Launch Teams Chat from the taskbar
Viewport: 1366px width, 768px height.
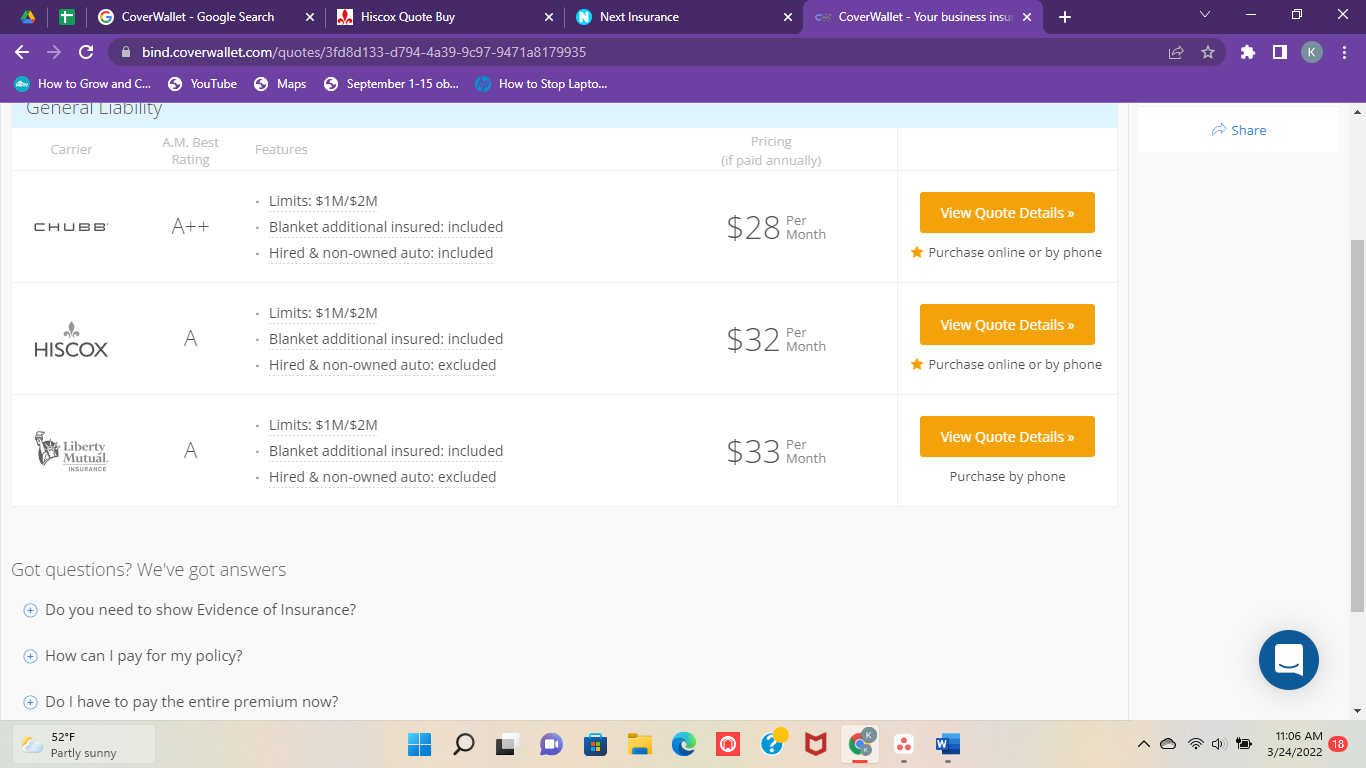click(552, 744)
